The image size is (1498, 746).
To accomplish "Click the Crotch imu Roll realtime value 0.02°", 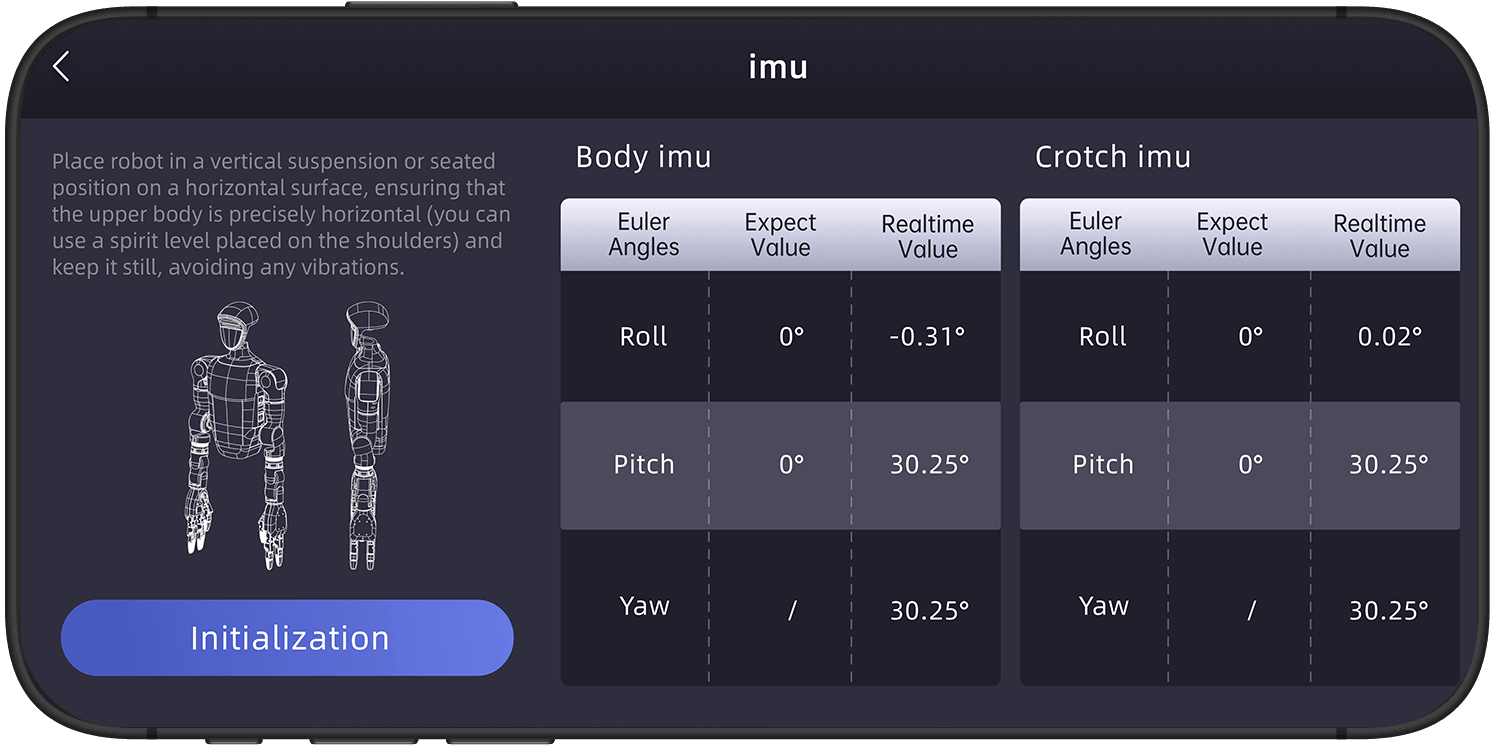I will [x=1389, y=337].
